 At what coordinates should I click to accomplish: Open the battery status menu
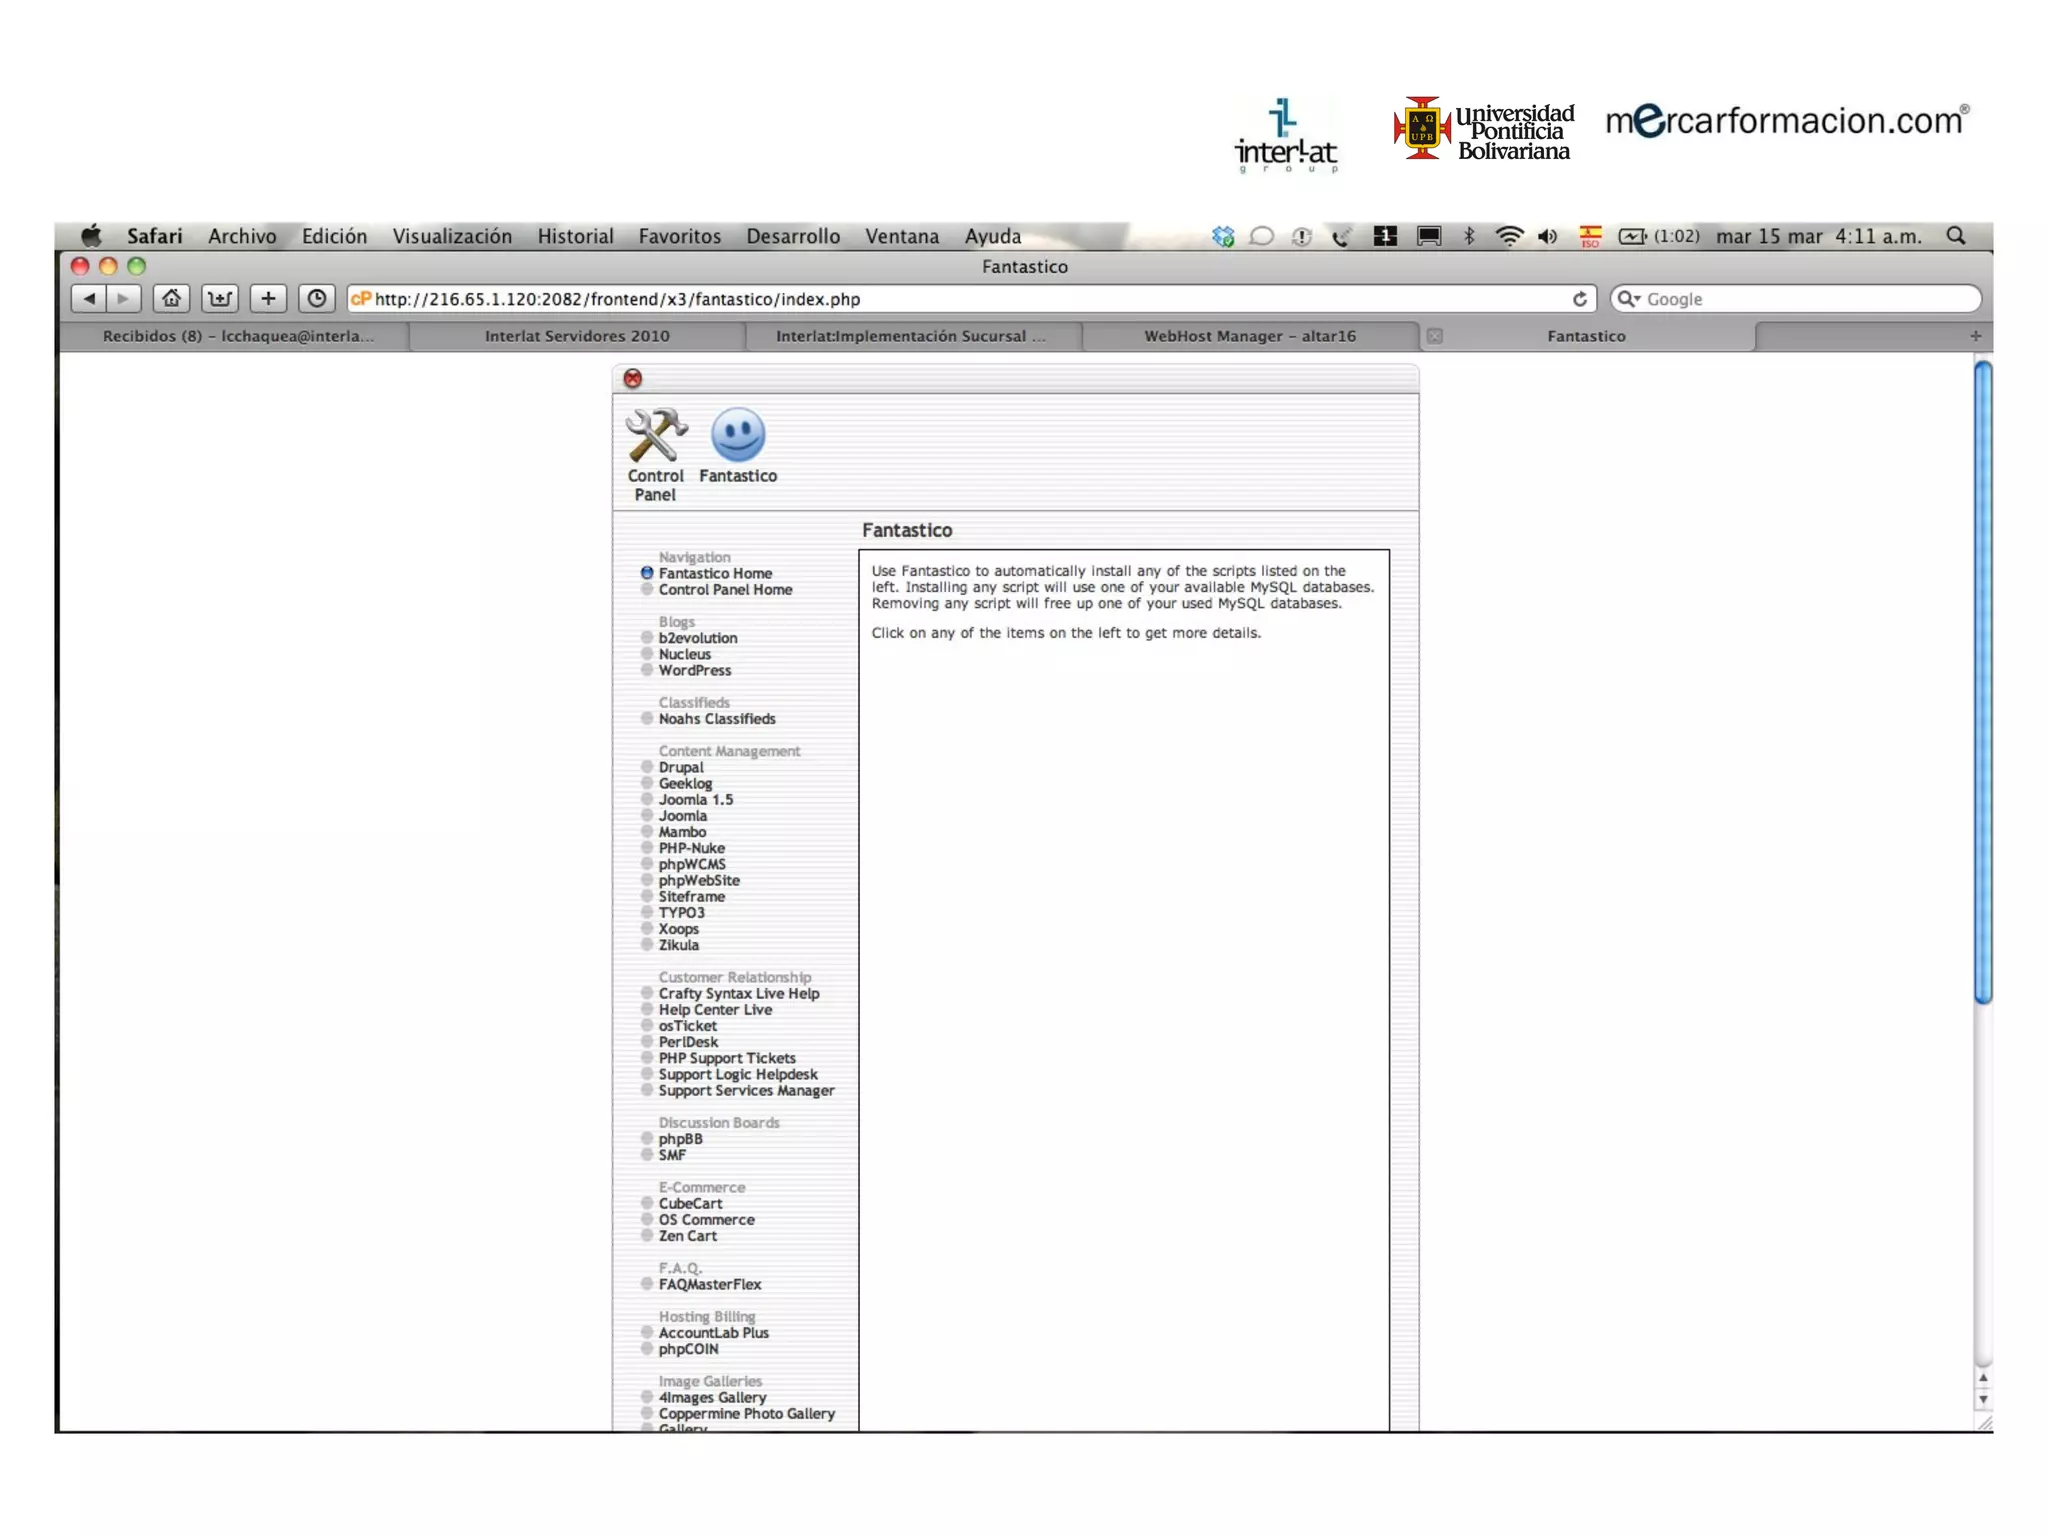tap(1633, 236)
